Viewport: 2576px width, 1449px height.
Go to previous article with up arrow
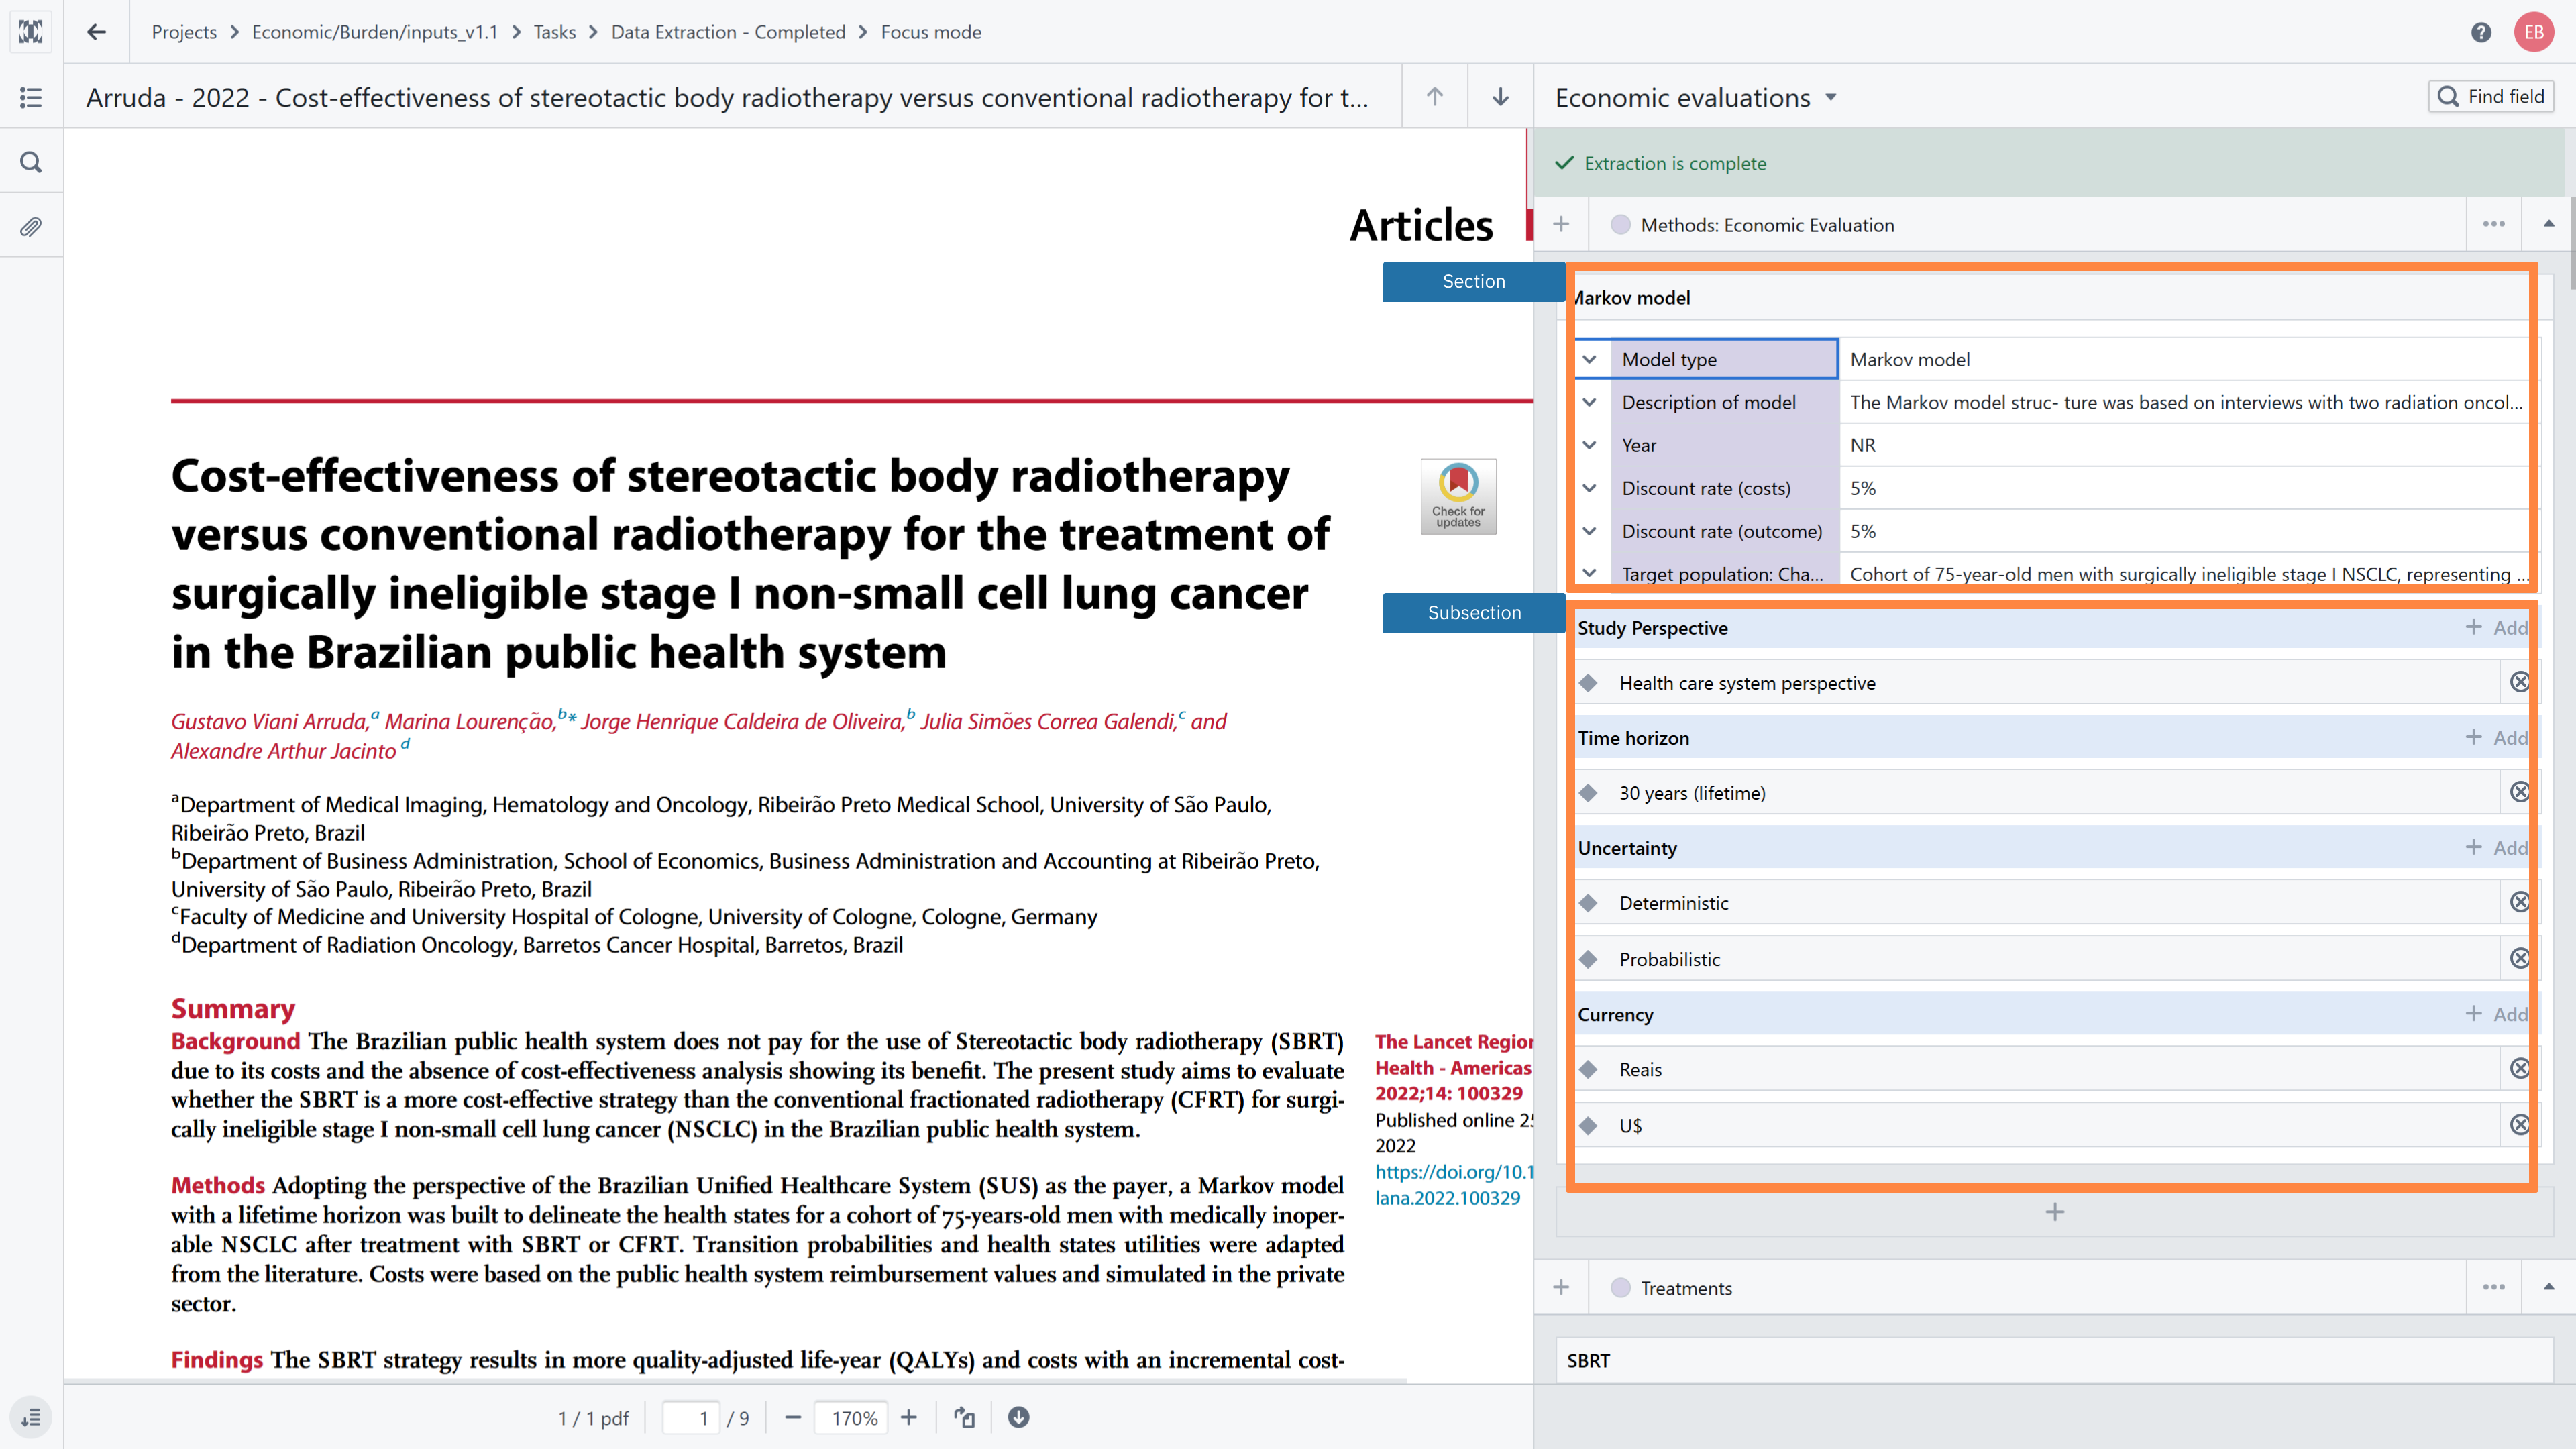tap(1435, 97)
